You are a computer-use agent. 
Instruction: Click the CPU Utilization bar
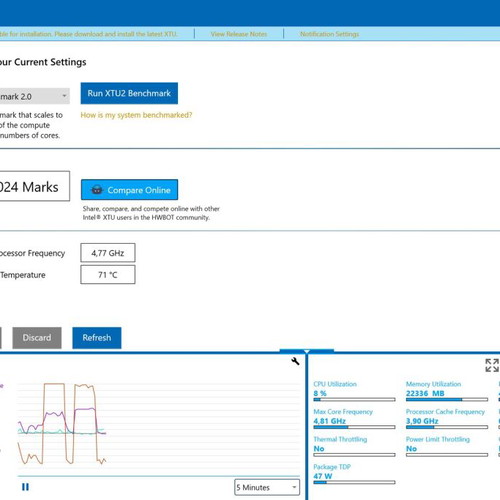click(x=354, y=399)
